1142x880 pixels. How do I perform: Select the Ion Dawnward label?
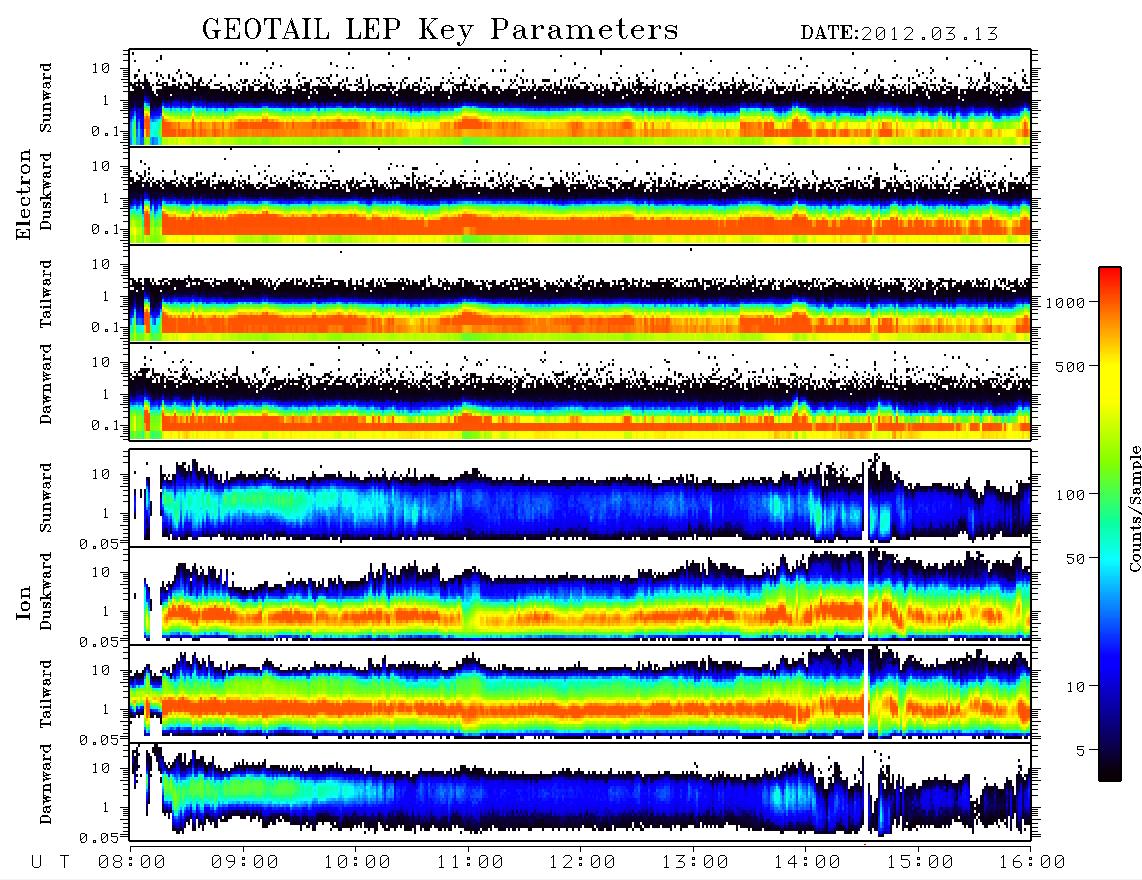coord(46,784)
